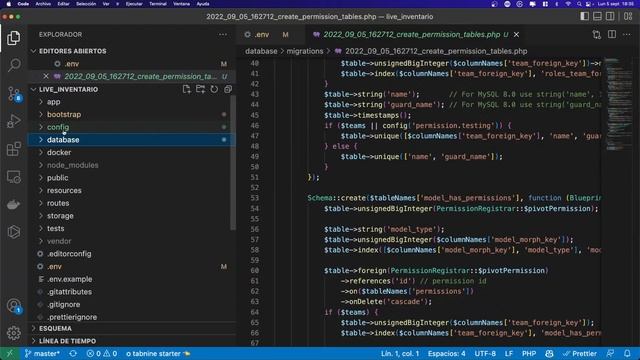Click database in breadcrumb path
This screenshot has width=640, height=360.
(261, 51)
